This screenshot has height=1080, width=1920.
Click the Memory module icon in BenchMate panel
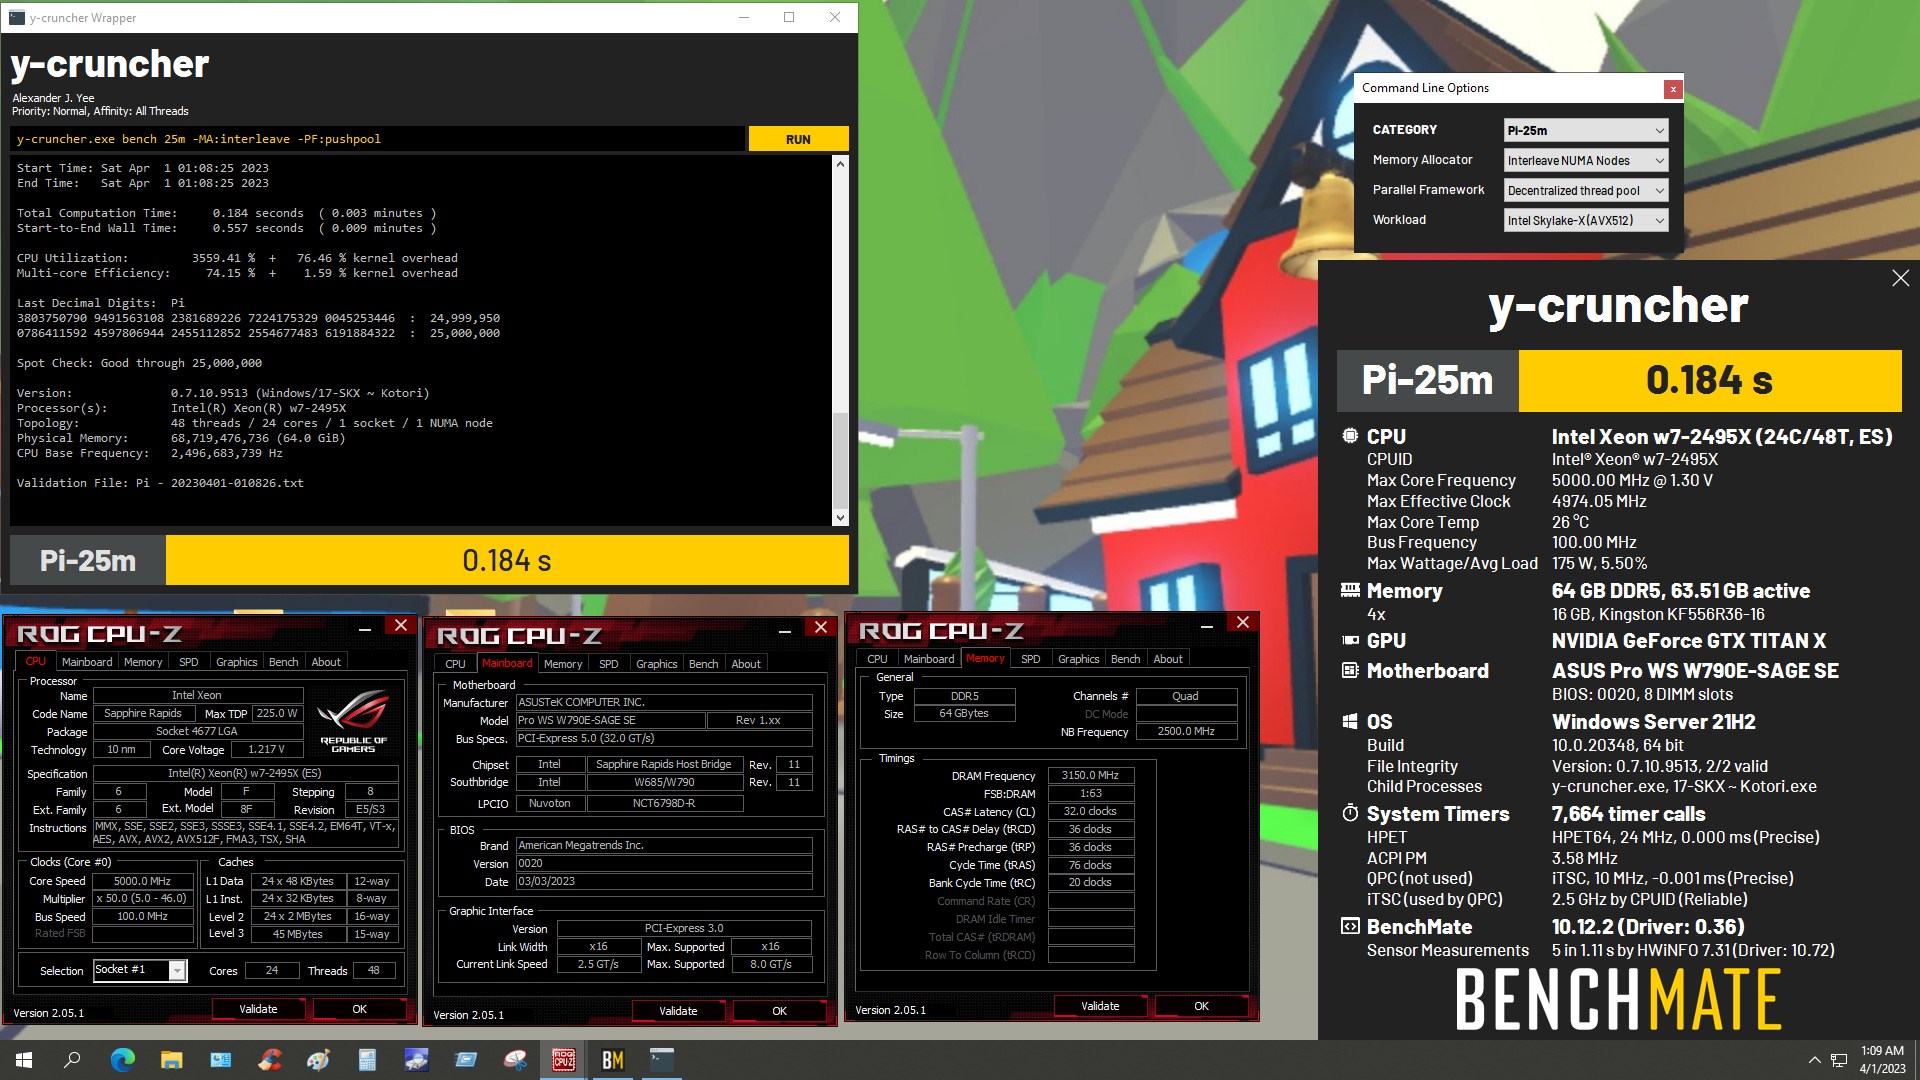[1350, 591]
